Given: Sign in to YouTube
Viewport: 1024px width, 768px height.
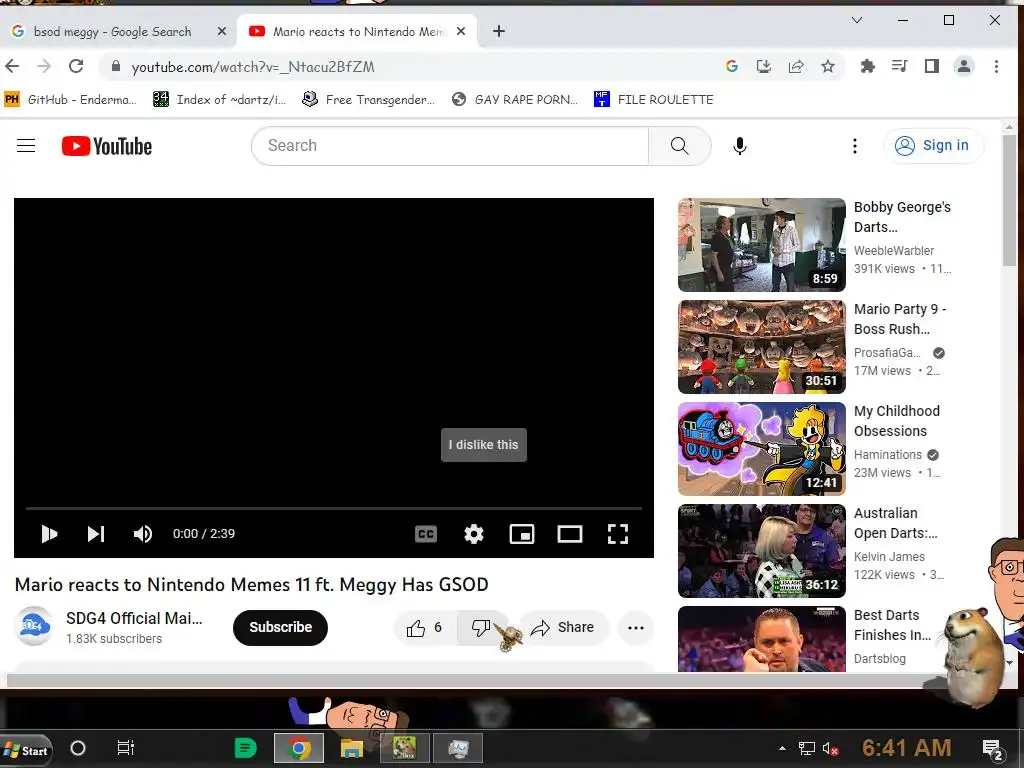Looking at the screenshot, I should tap(933, 146).
